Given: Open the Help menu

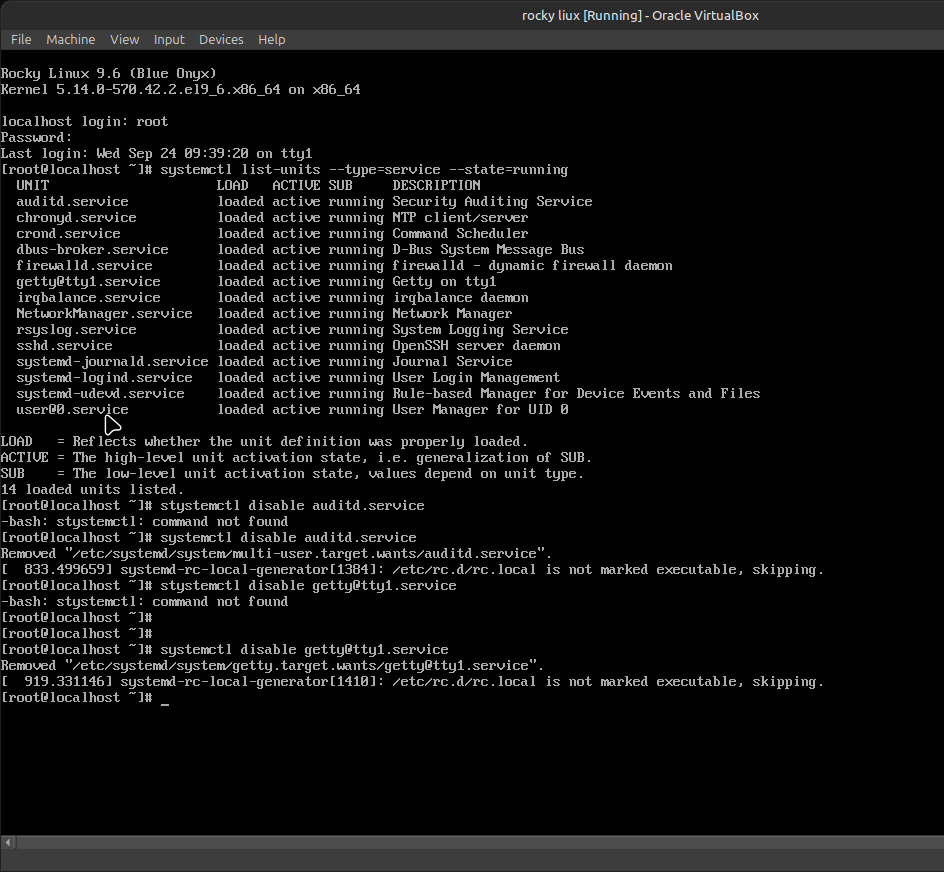Looking at the screenshot, I should [x=272, y=39].
